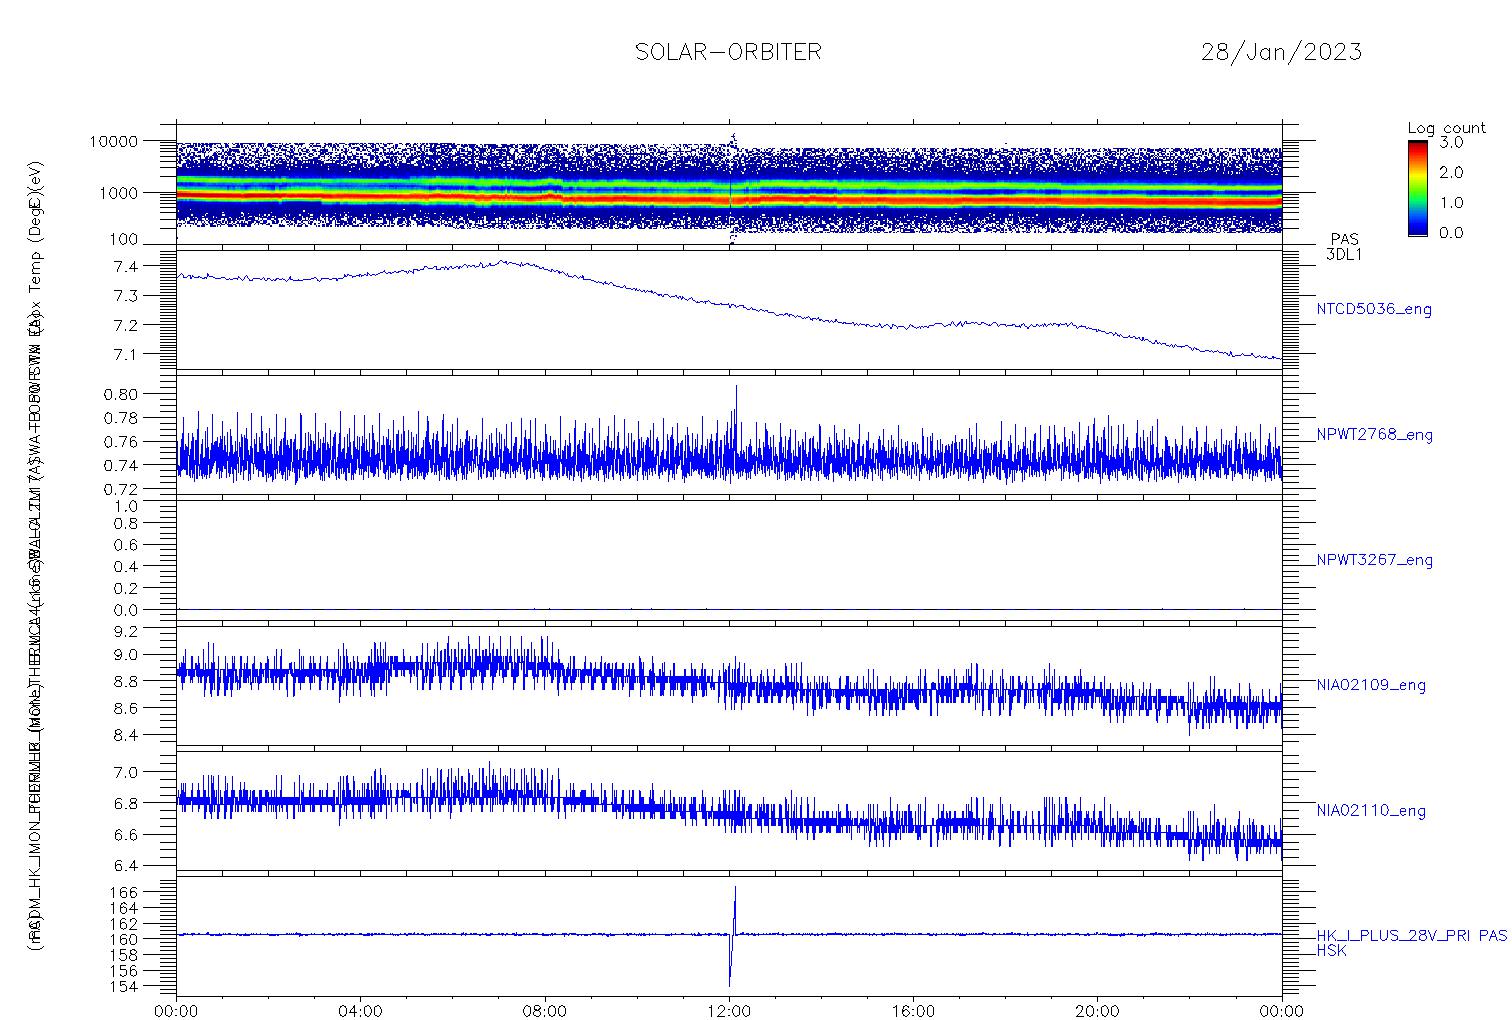
Task: Click the NIA02109_eng series label
Action: click(1371, 685)
